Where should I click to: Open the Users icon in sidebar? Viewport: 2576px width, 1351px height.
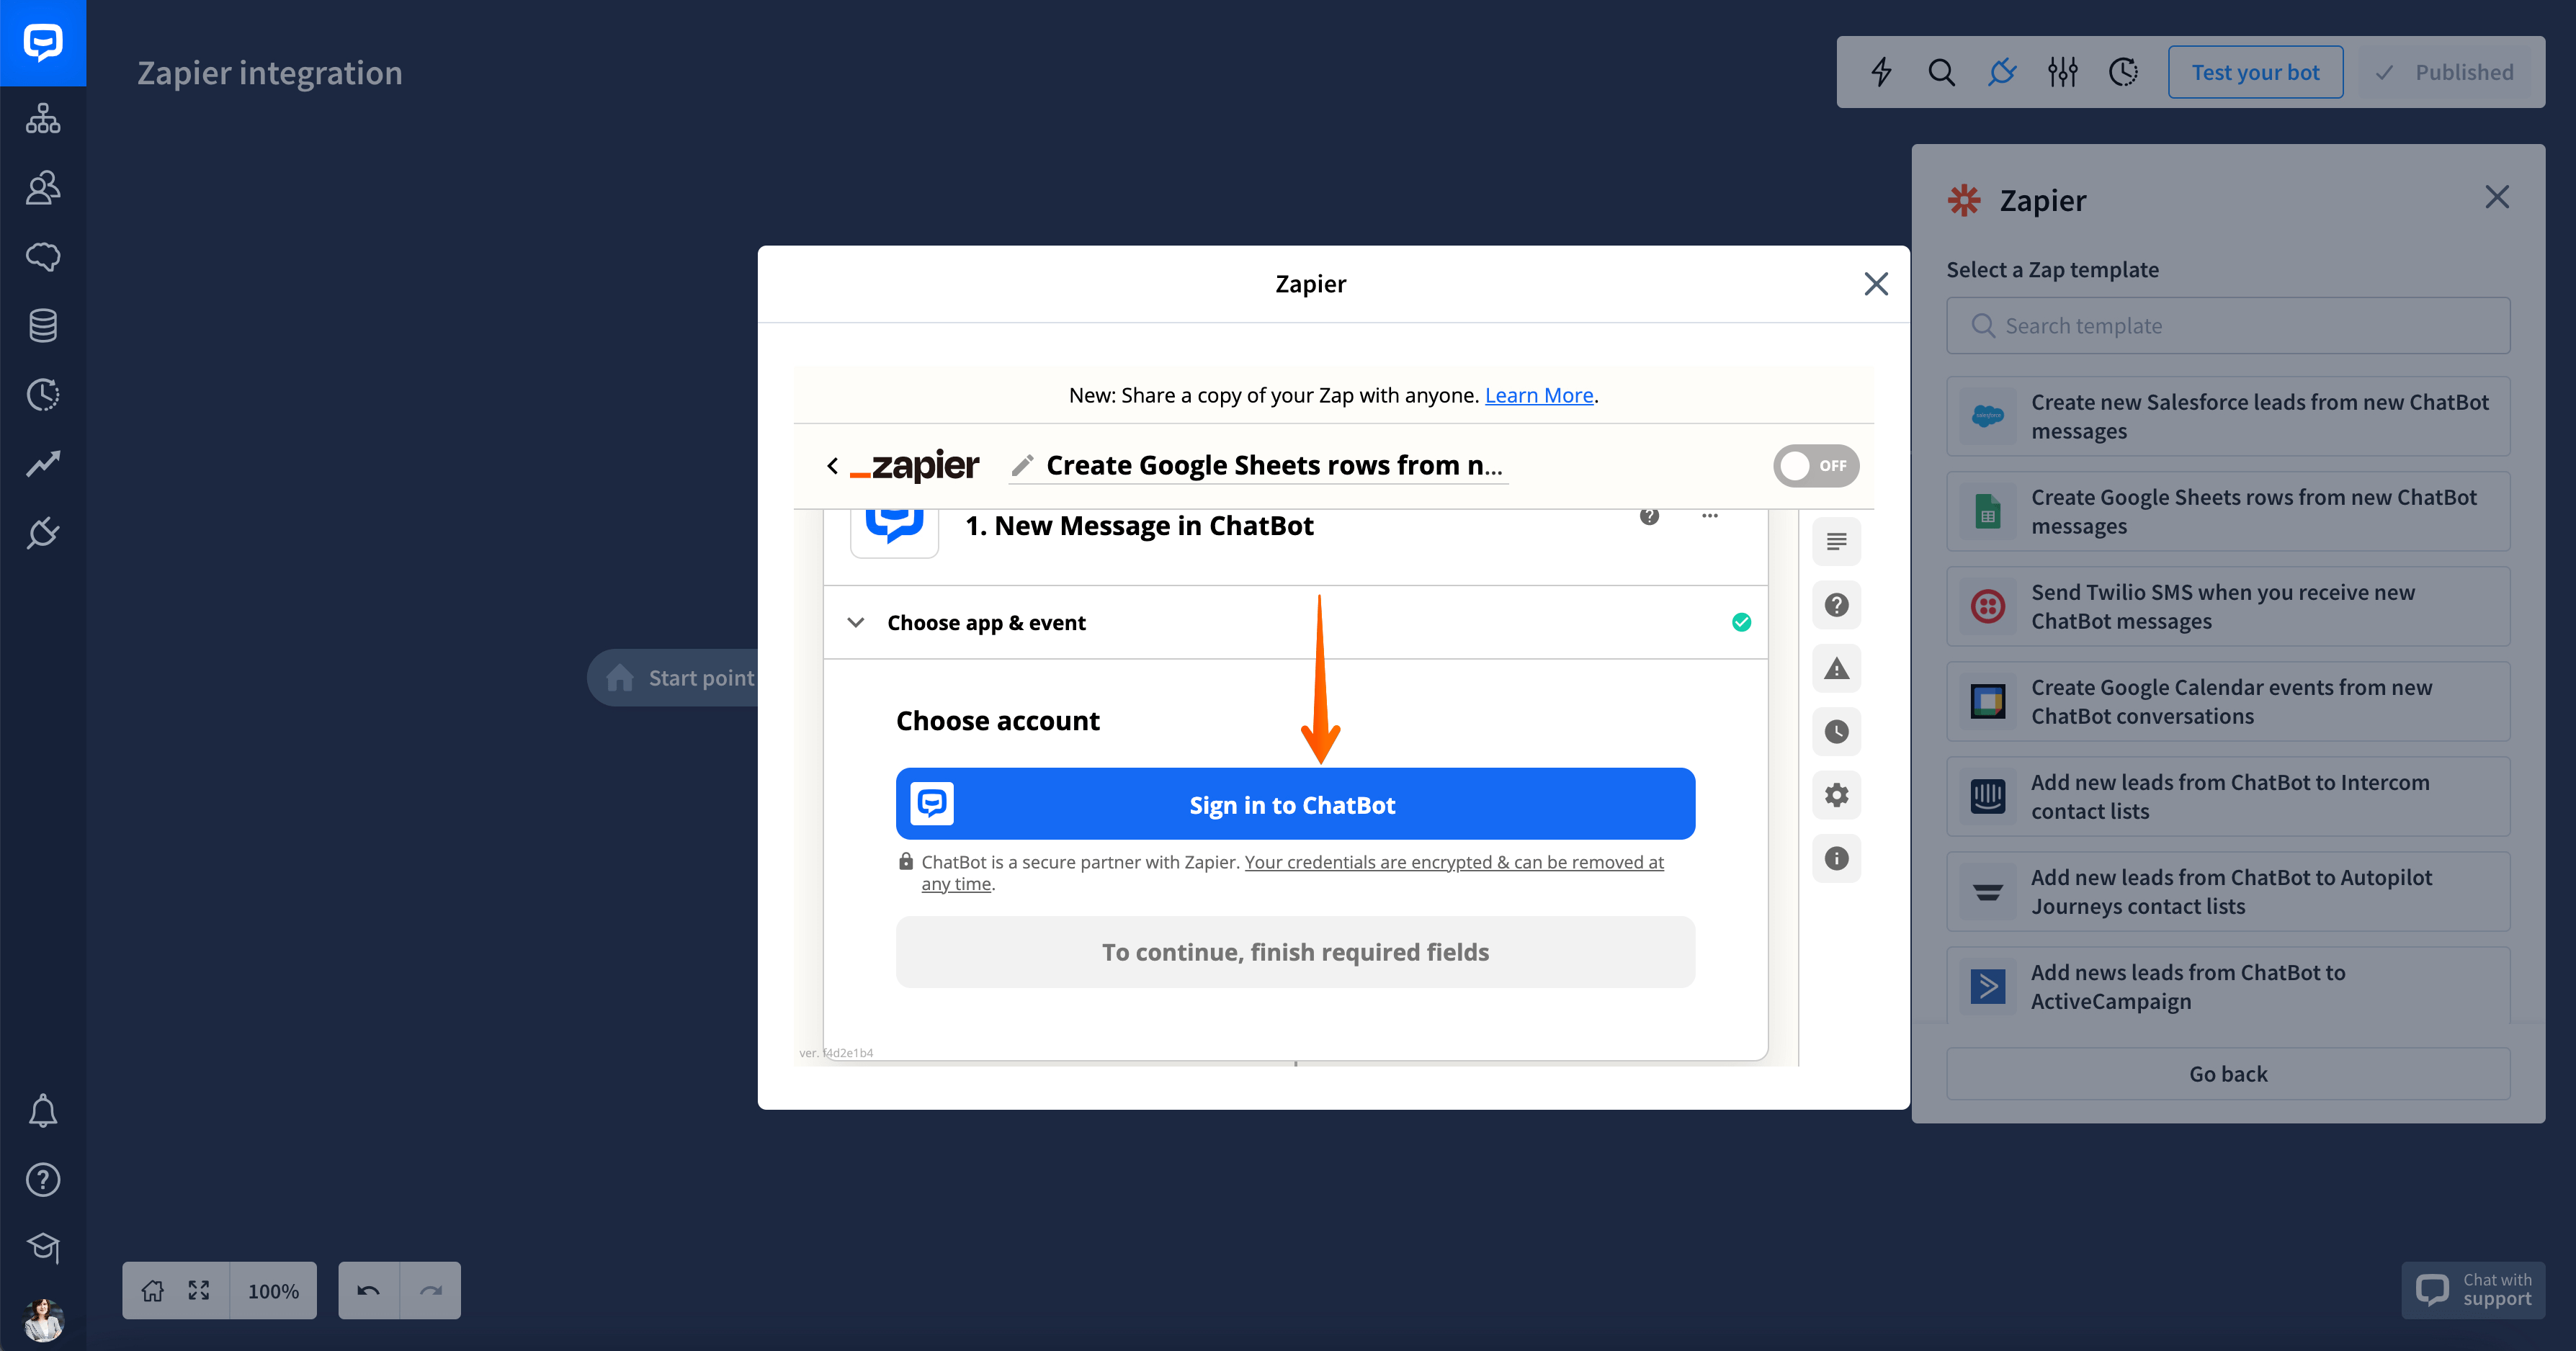(x=43, y=188)
